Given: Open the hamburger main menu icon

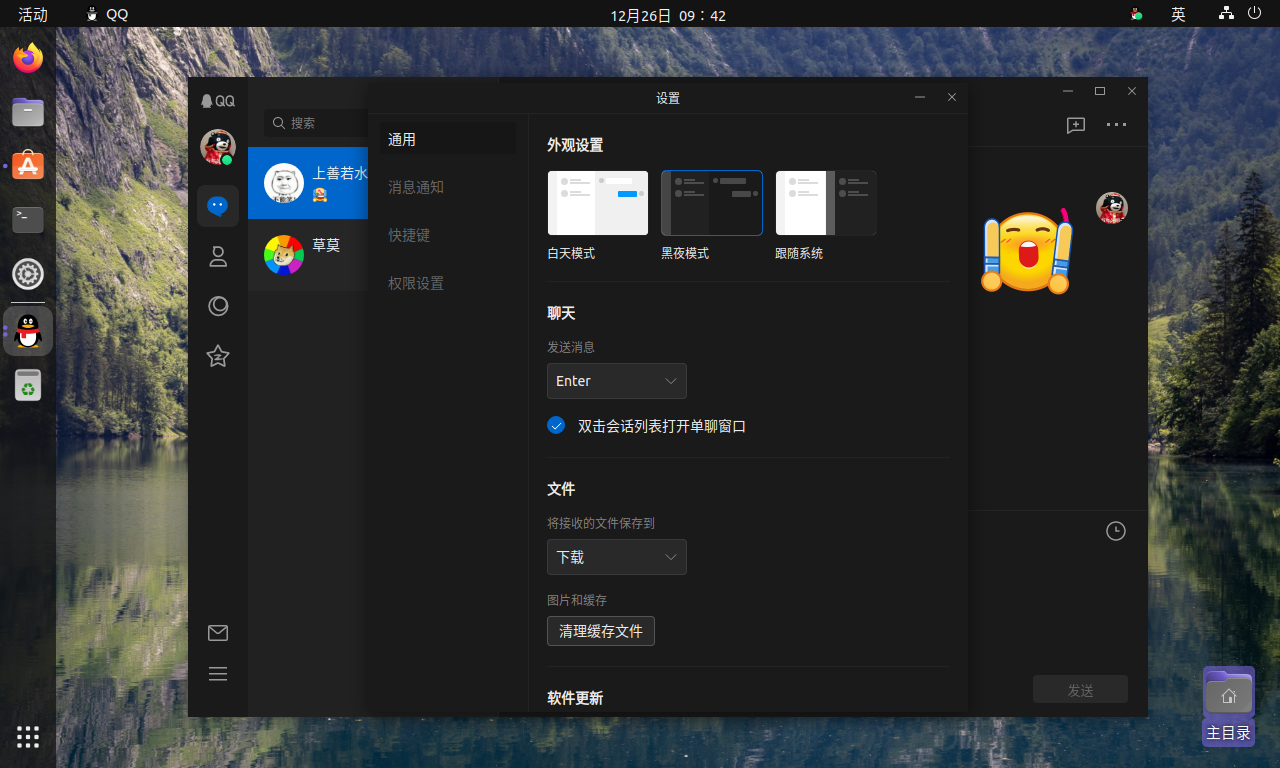Looking at the screenshot, I should pyautogui.click(x=218, y=674).
